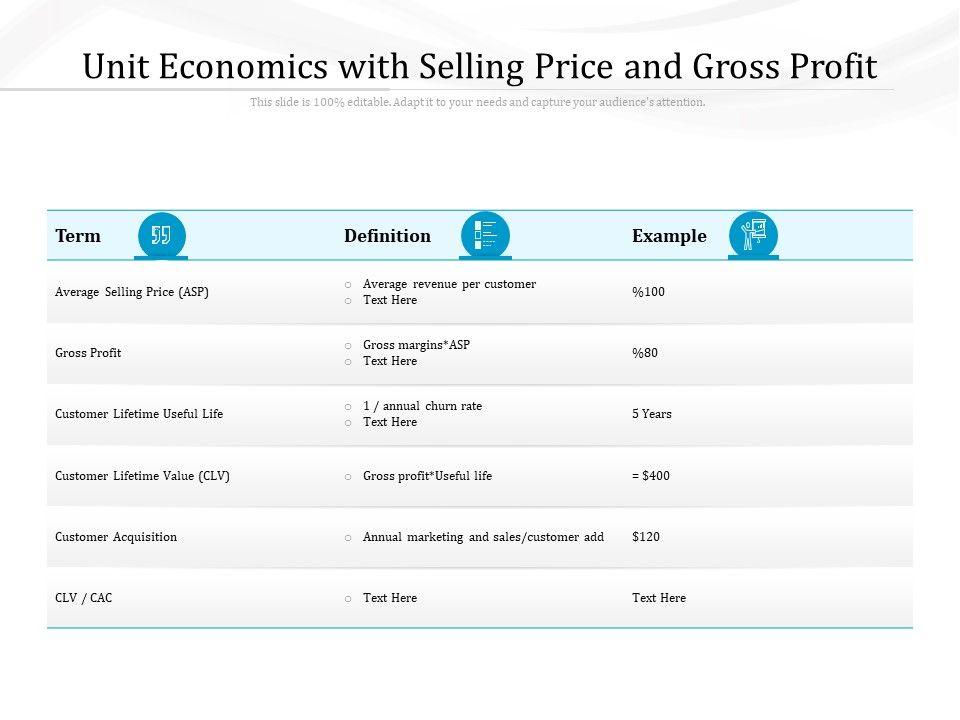Select 'Gross margins*ASP' definition text

(416, 345)
